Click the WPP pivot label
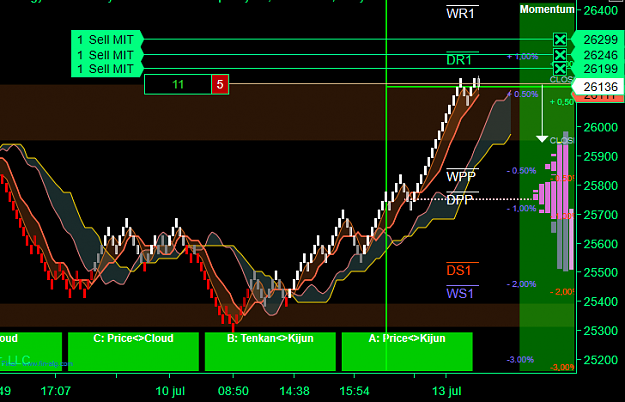The height and width of the screenshot is (402, 625). pyautogui.click(x=461, y=176)
